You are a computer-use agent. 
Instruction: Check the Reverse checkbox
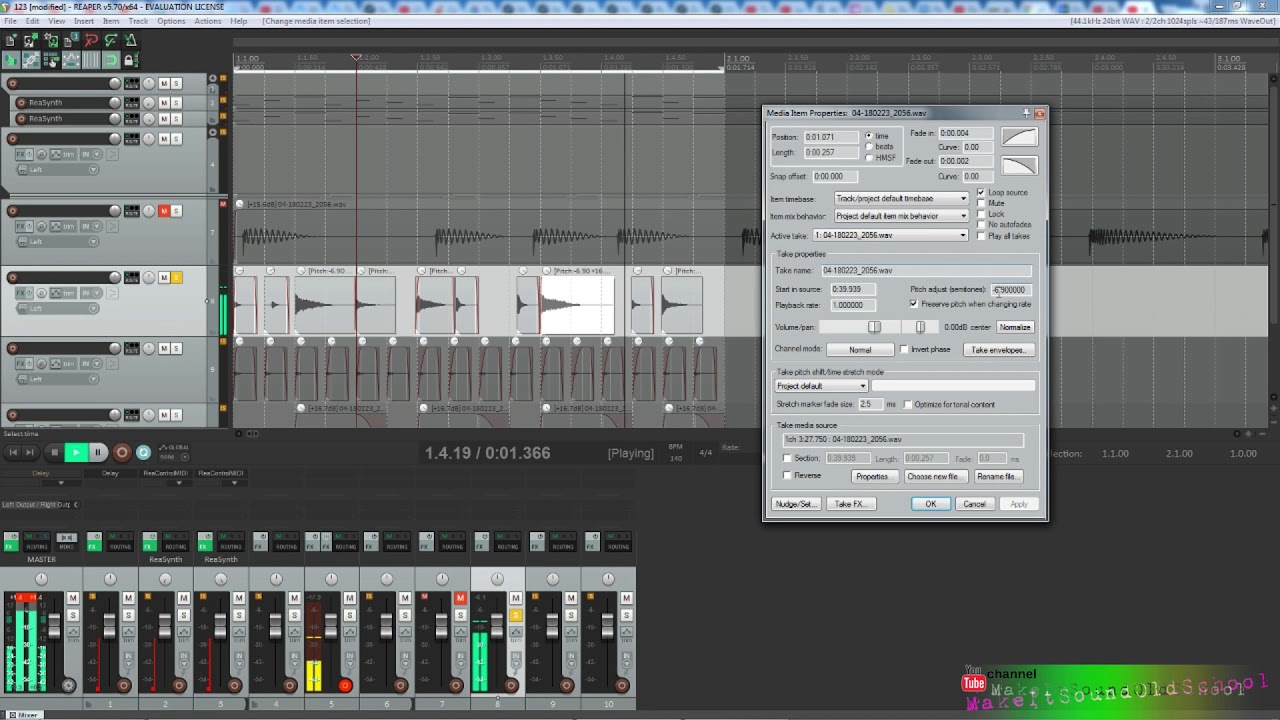coord(787,475)
